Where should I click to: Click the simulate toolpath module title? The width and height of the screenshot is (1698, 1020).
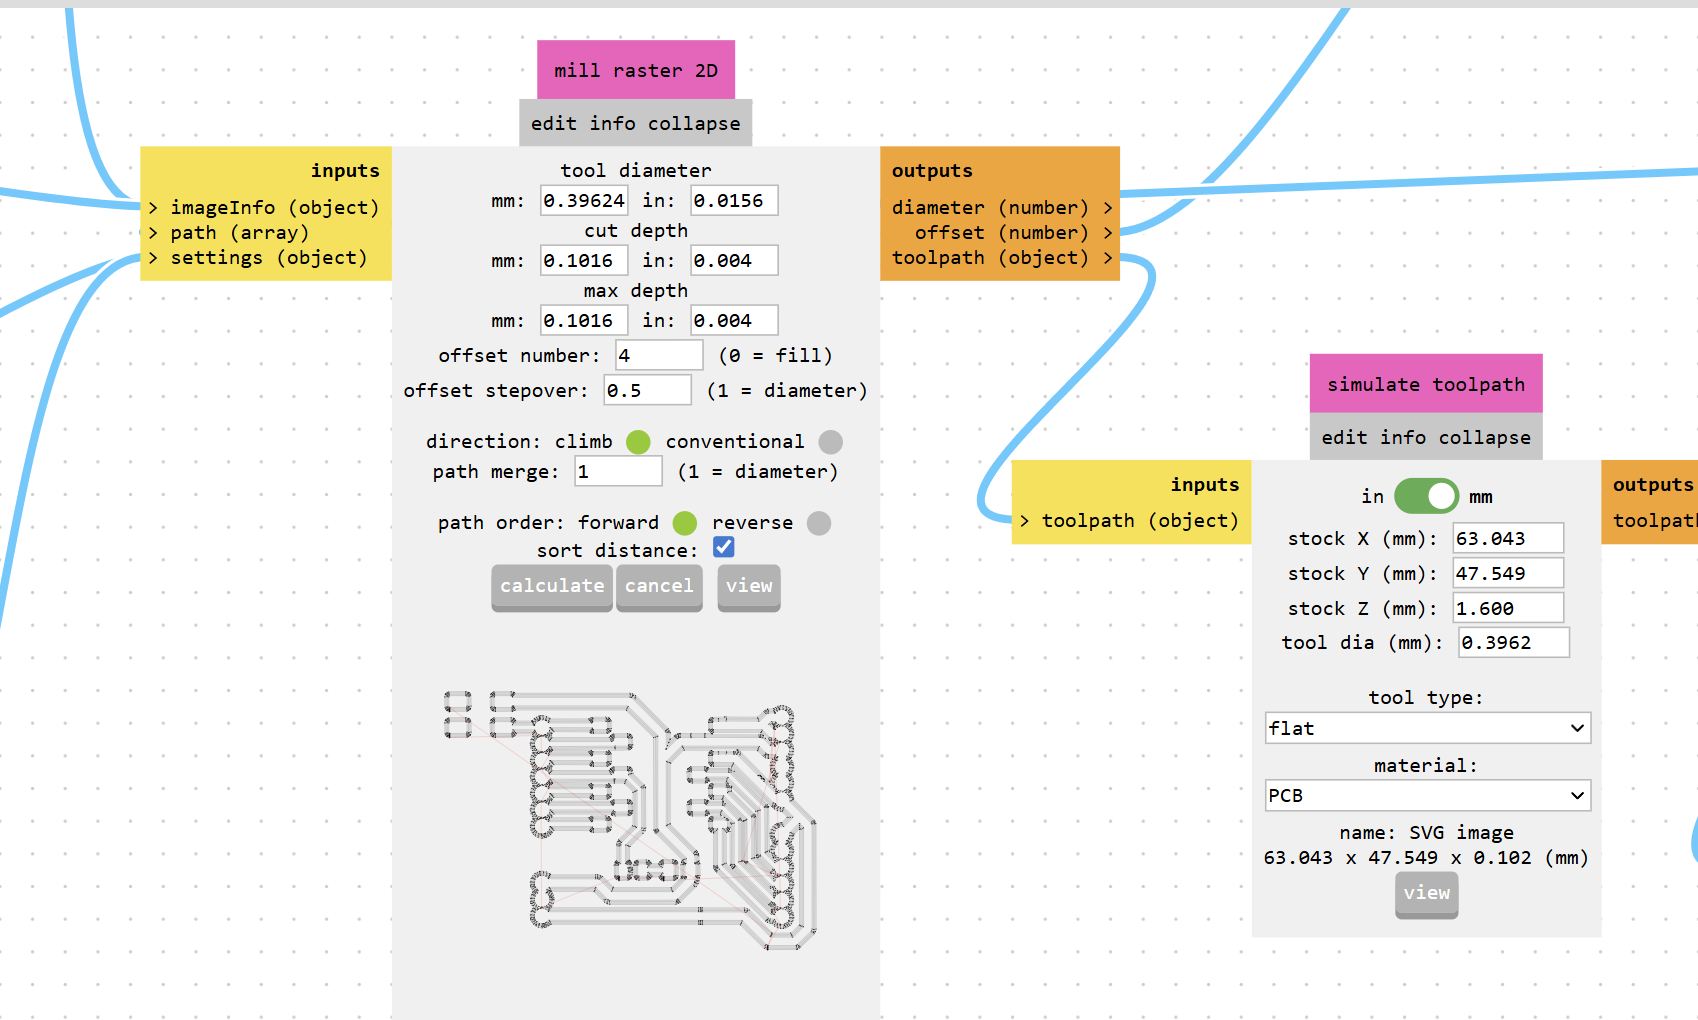pos(1426,384)
